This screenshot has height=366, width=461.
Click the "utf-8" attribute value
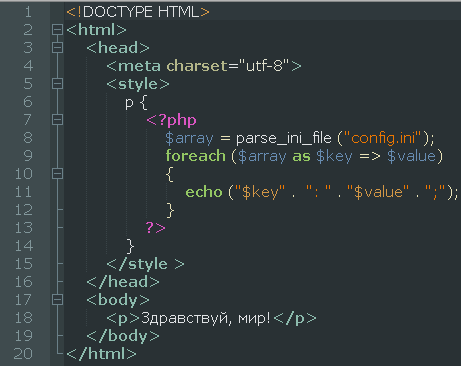(264, 66)
